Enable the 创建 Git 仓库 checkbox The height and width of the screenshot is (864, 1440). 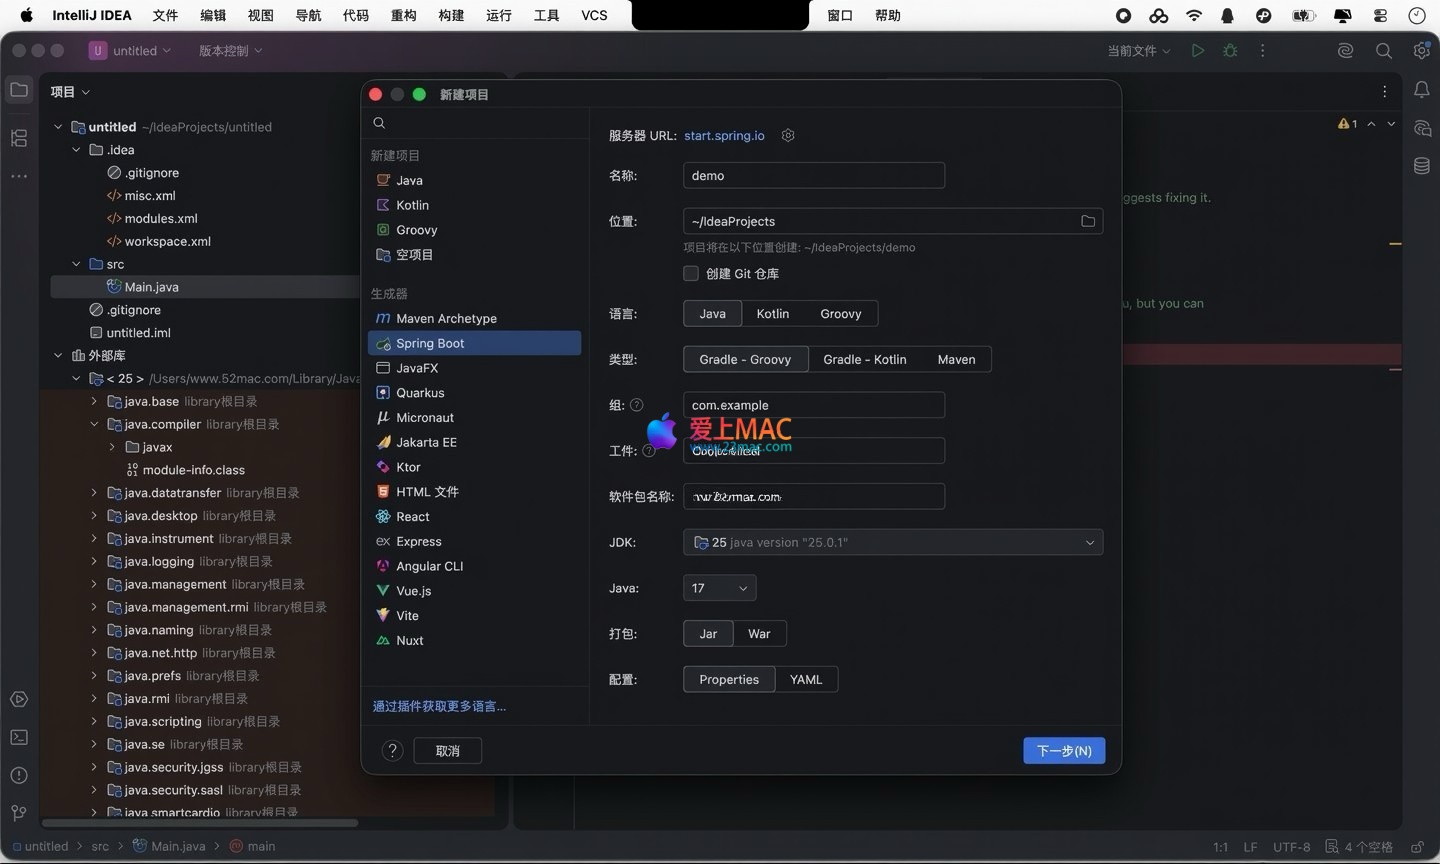(691, 274)
